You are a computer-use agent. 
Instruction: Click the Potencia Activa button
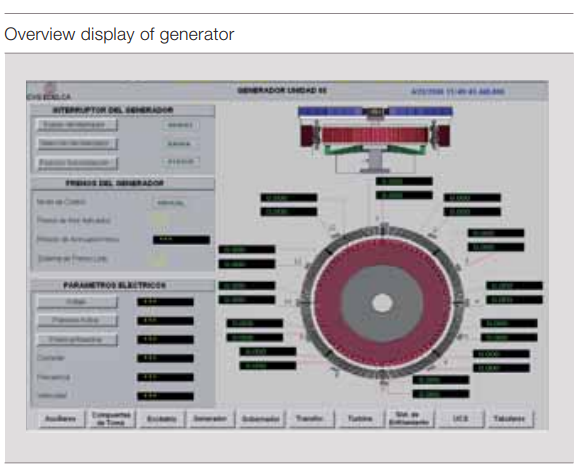[x=77, y=320]
